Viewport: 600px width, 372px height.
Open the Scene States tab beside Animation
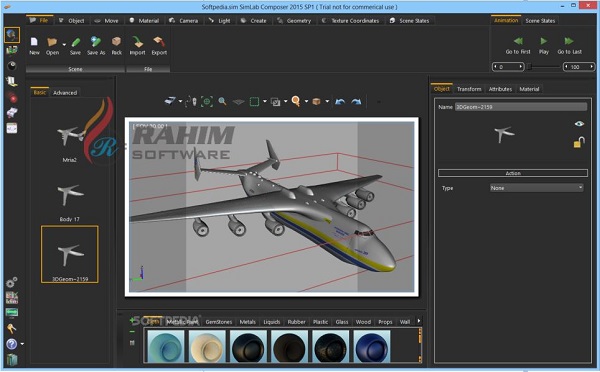[x=540, y=21]
